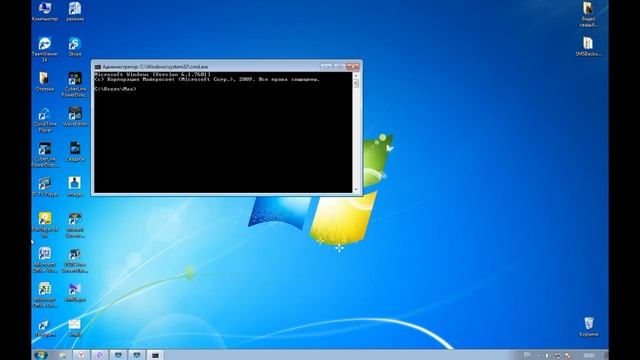Open the volume icon in system tray
The height and width of the screenshot is (360, 640).
(x=547, y=356)
